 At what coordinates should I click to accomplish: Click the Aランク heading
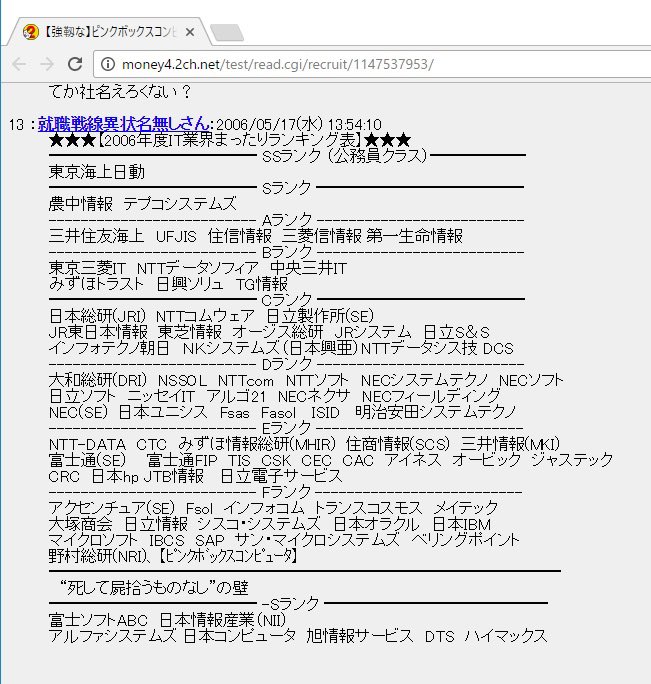(x=287, y=220)
